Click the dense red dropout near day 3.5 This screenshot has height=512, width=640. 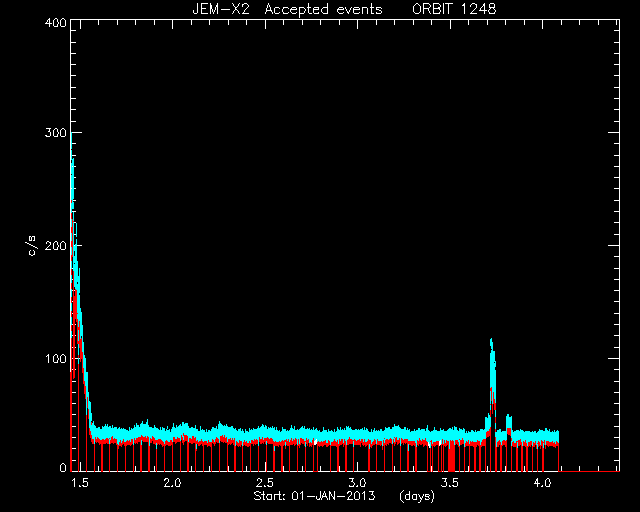pos(451,458)
